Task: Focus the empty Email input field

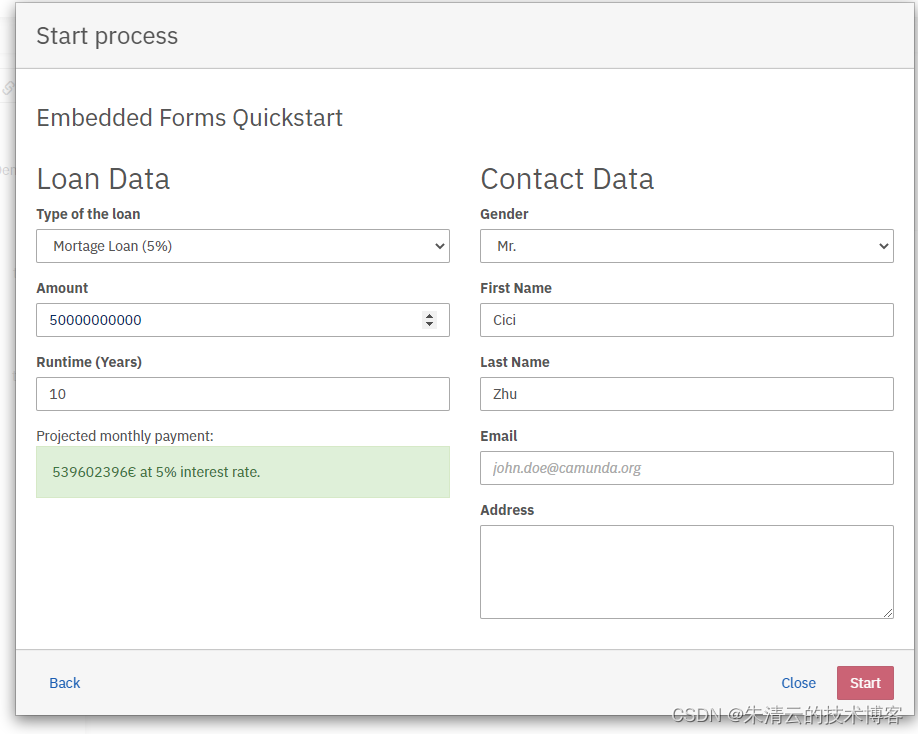Action: [686, 468]
